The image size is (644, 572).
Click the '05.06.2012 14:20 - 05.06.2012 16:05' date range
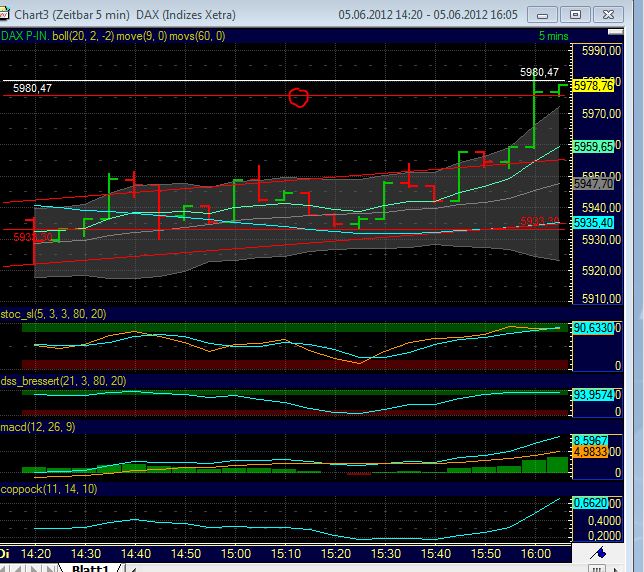coord(428,15)
